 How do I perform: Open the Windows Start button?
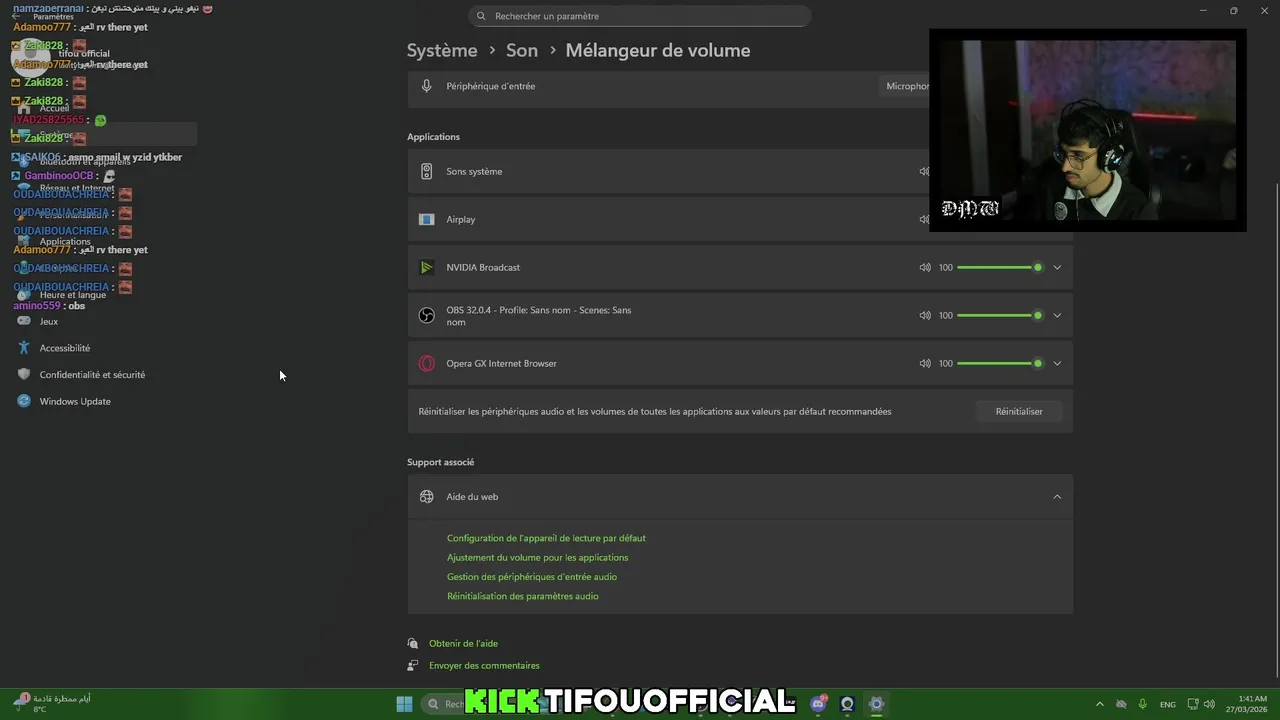coord(404,704)
